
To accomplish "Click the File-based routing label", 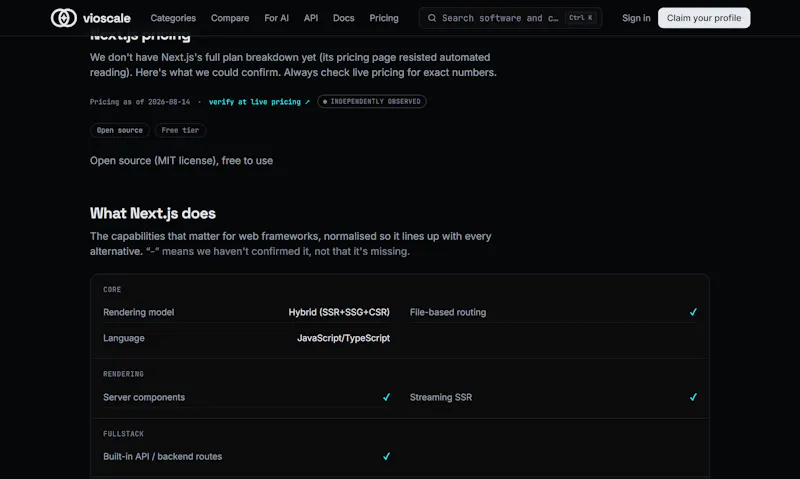I will (448, 312).
